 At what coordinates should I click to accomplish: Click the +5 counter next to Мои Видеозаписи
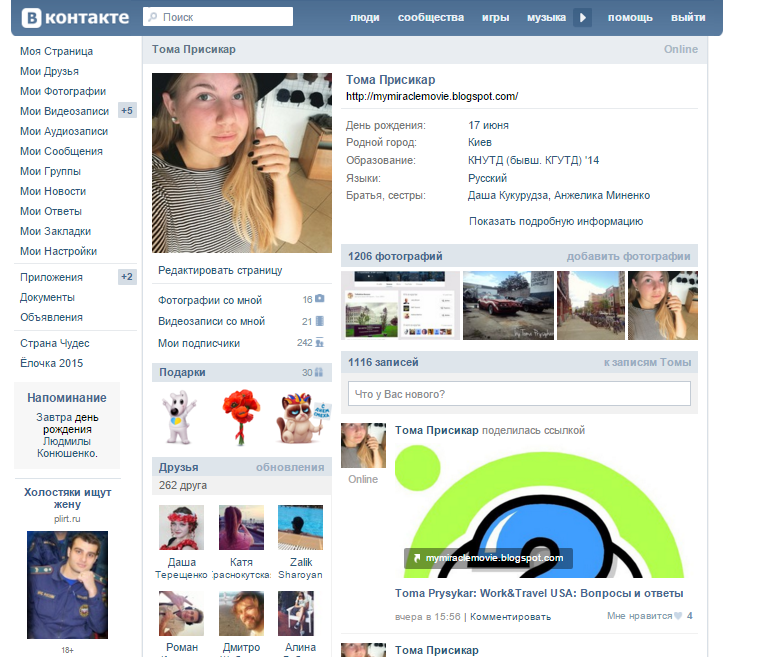pos(127,111)
